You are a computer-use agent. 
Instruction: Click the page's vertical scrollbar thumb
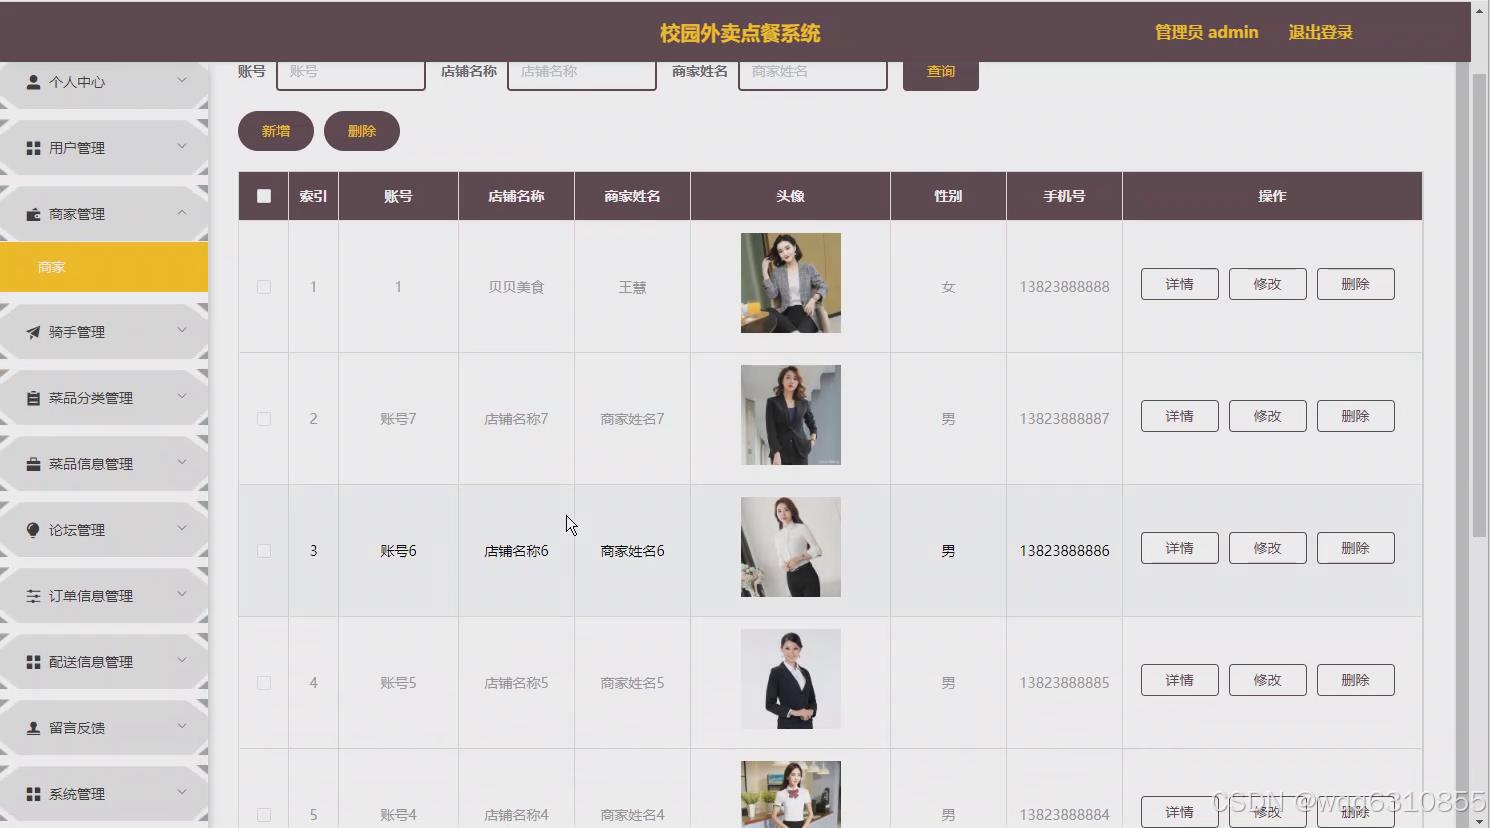[1480, 304]
